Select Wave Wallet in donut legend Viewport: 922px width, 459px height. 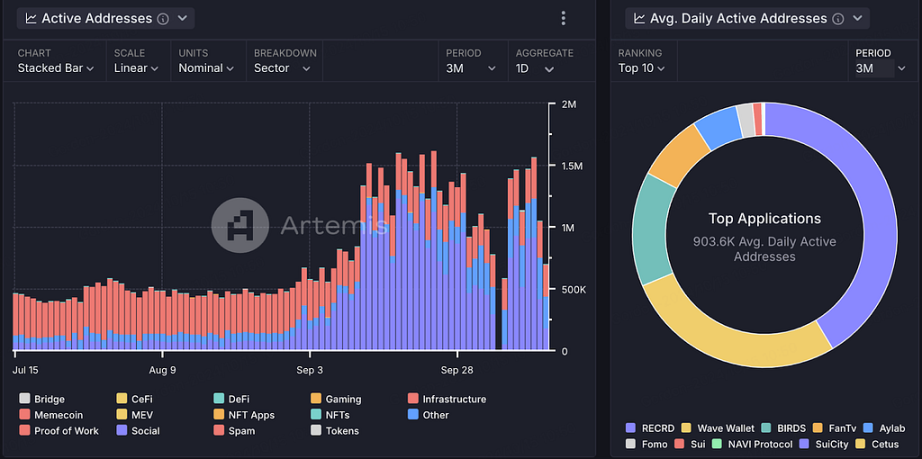[718, 428]
